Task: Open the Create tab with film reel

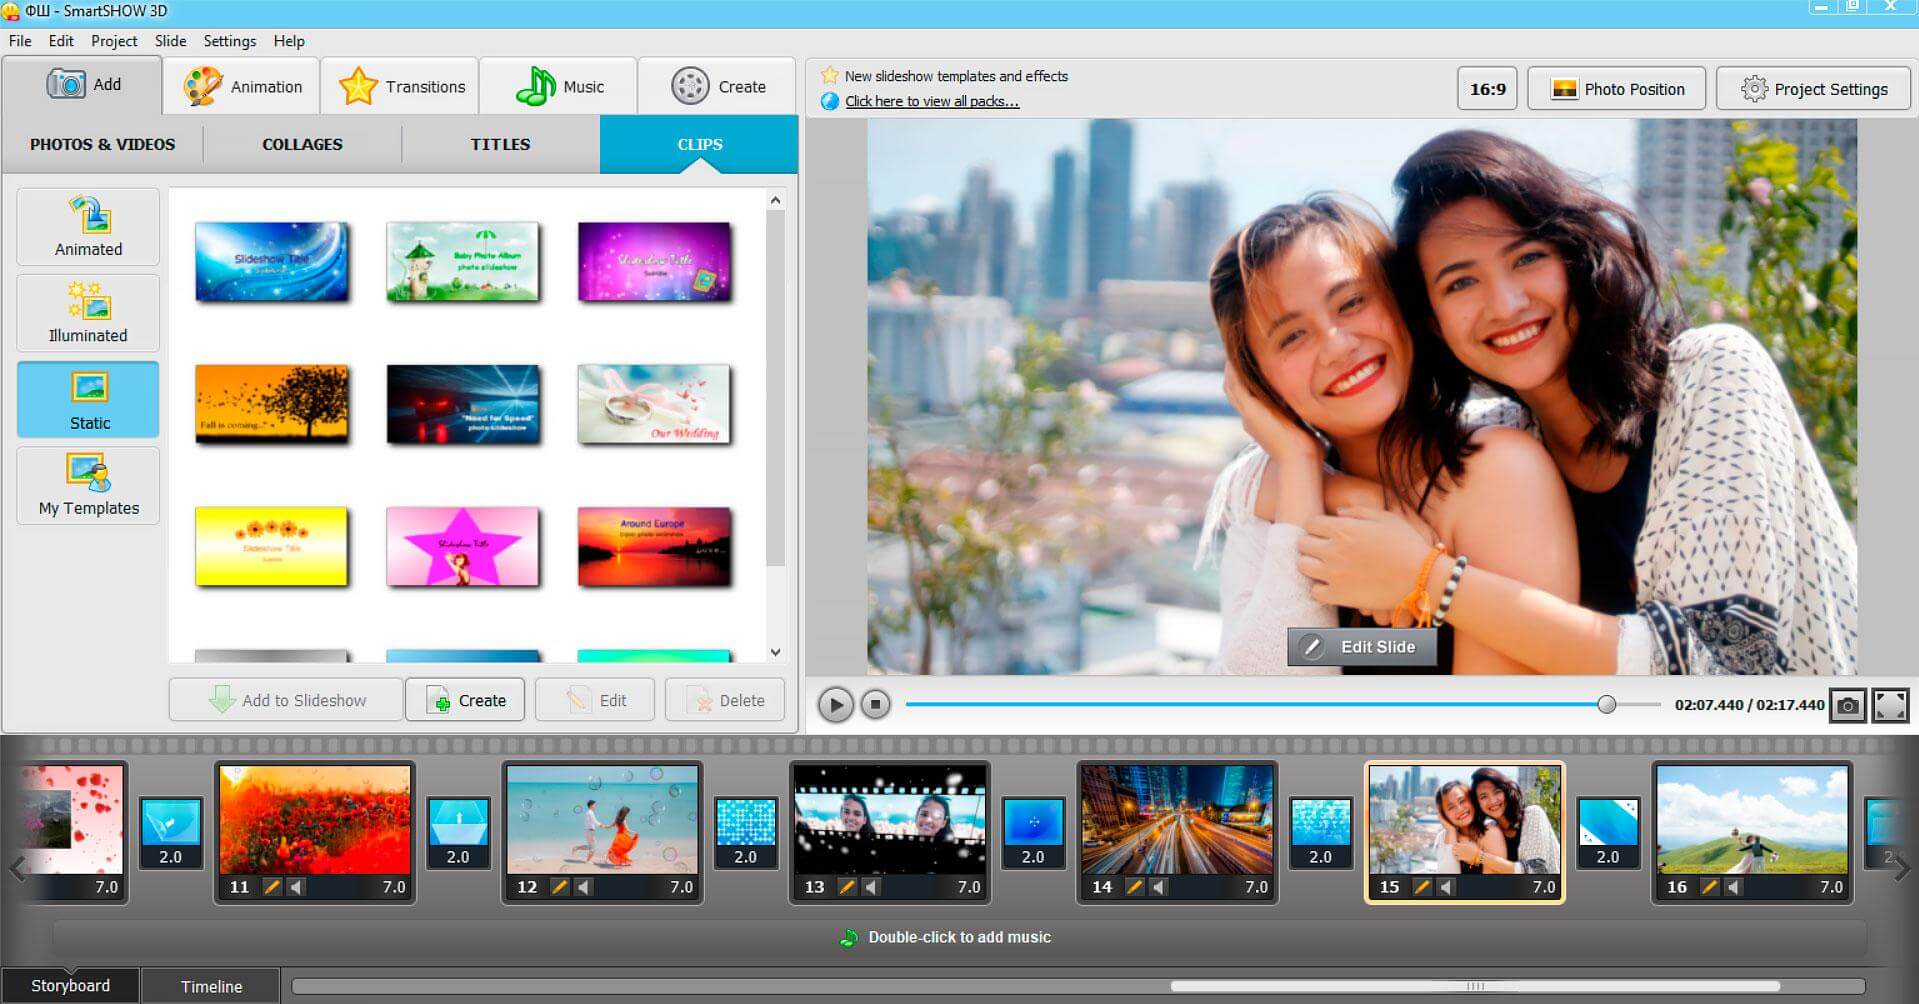Action: tap(717, 87)
